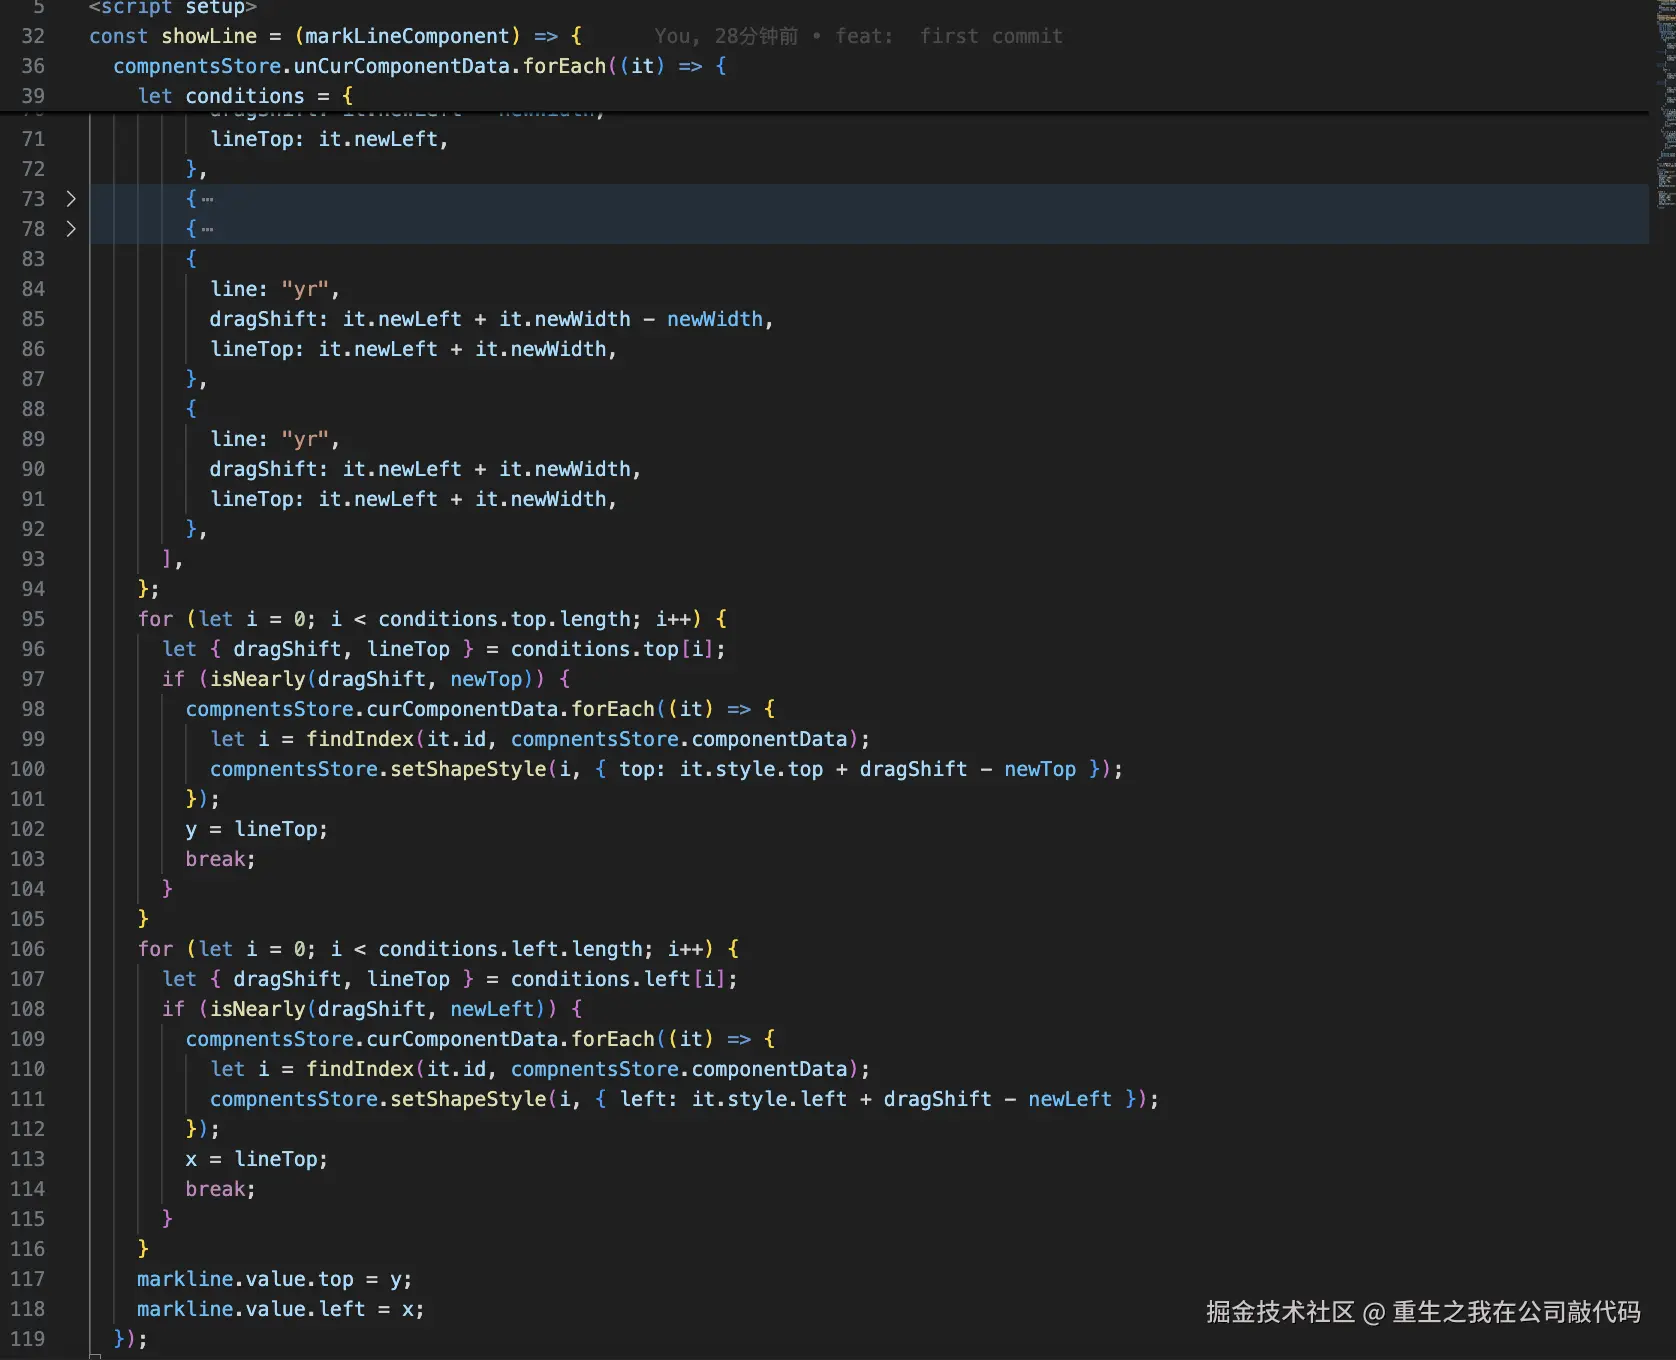Select line number 84 in the gutter
This screenshot has width=1676, height=1360.
click(33, 289)
